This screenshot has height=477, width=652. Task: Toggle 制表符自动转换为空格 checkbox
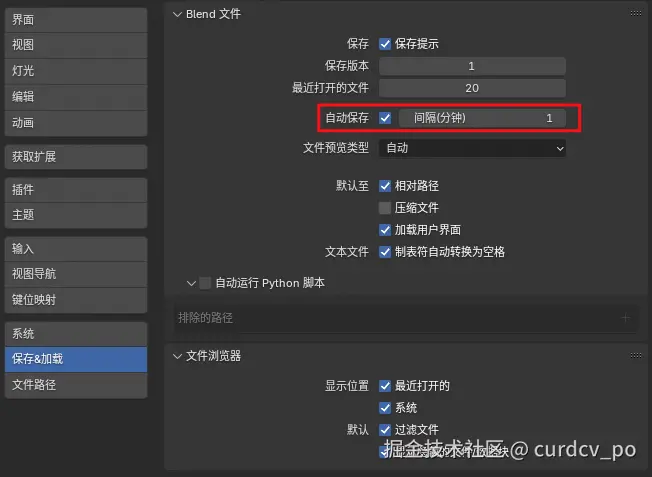(385, 252)
